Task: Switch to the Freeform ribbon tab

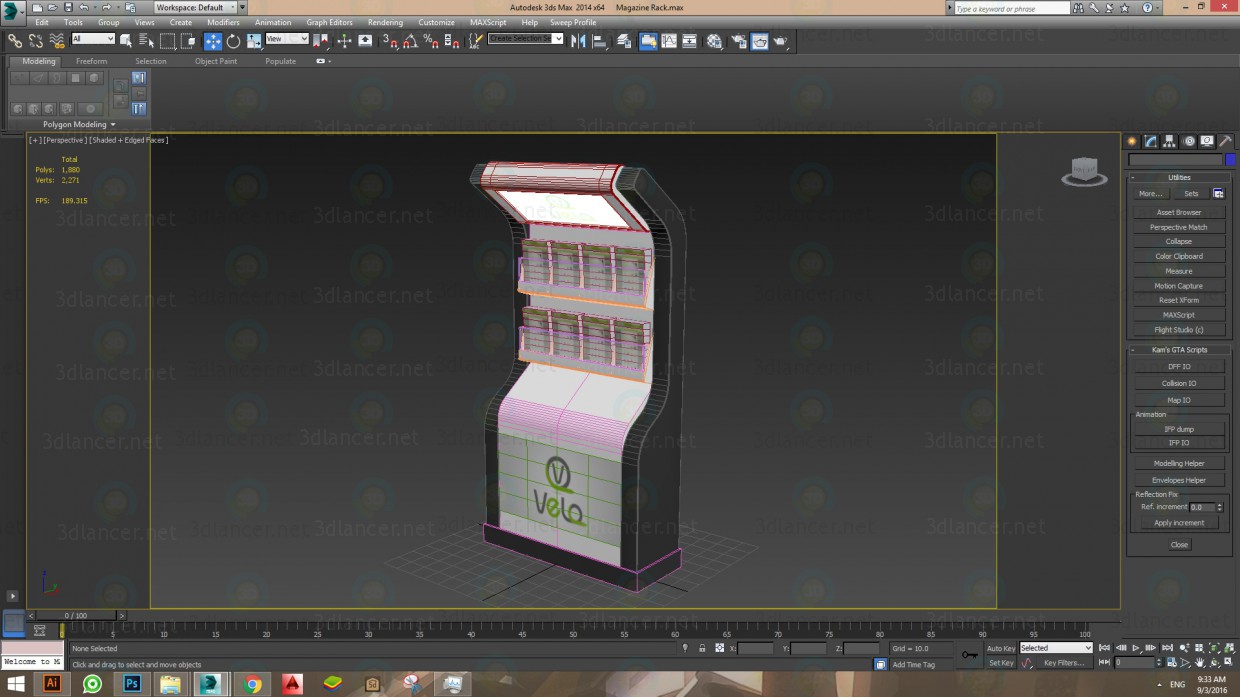Action: [x=91, y=61]
